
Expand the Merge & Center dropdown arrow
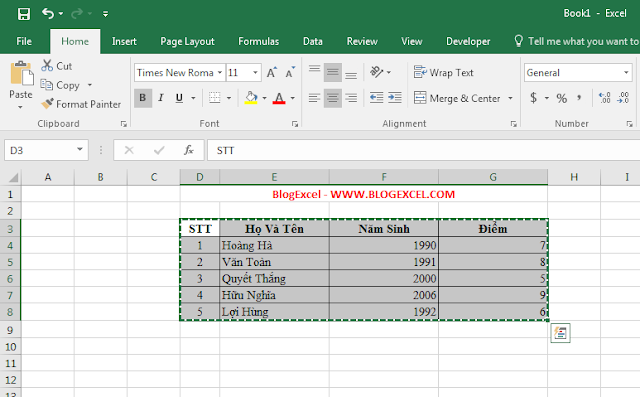[x=510, y=98]
